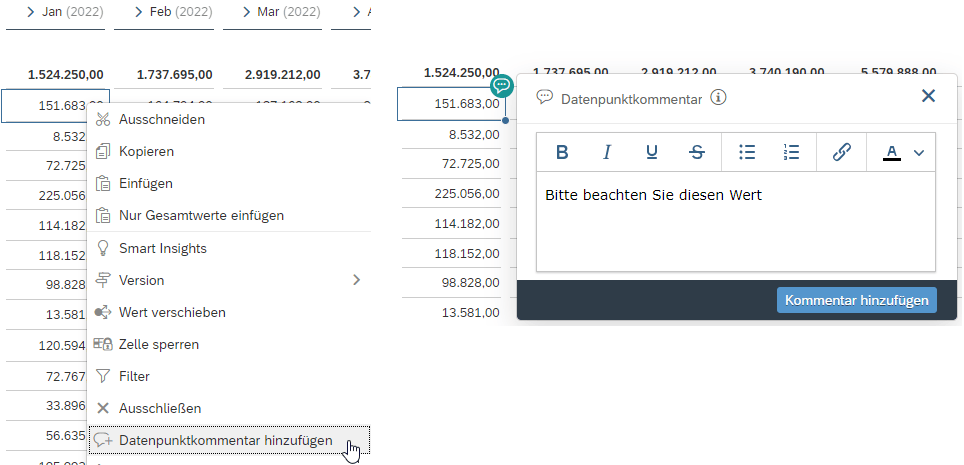Click into the comment text area

[x=736, y=221]
